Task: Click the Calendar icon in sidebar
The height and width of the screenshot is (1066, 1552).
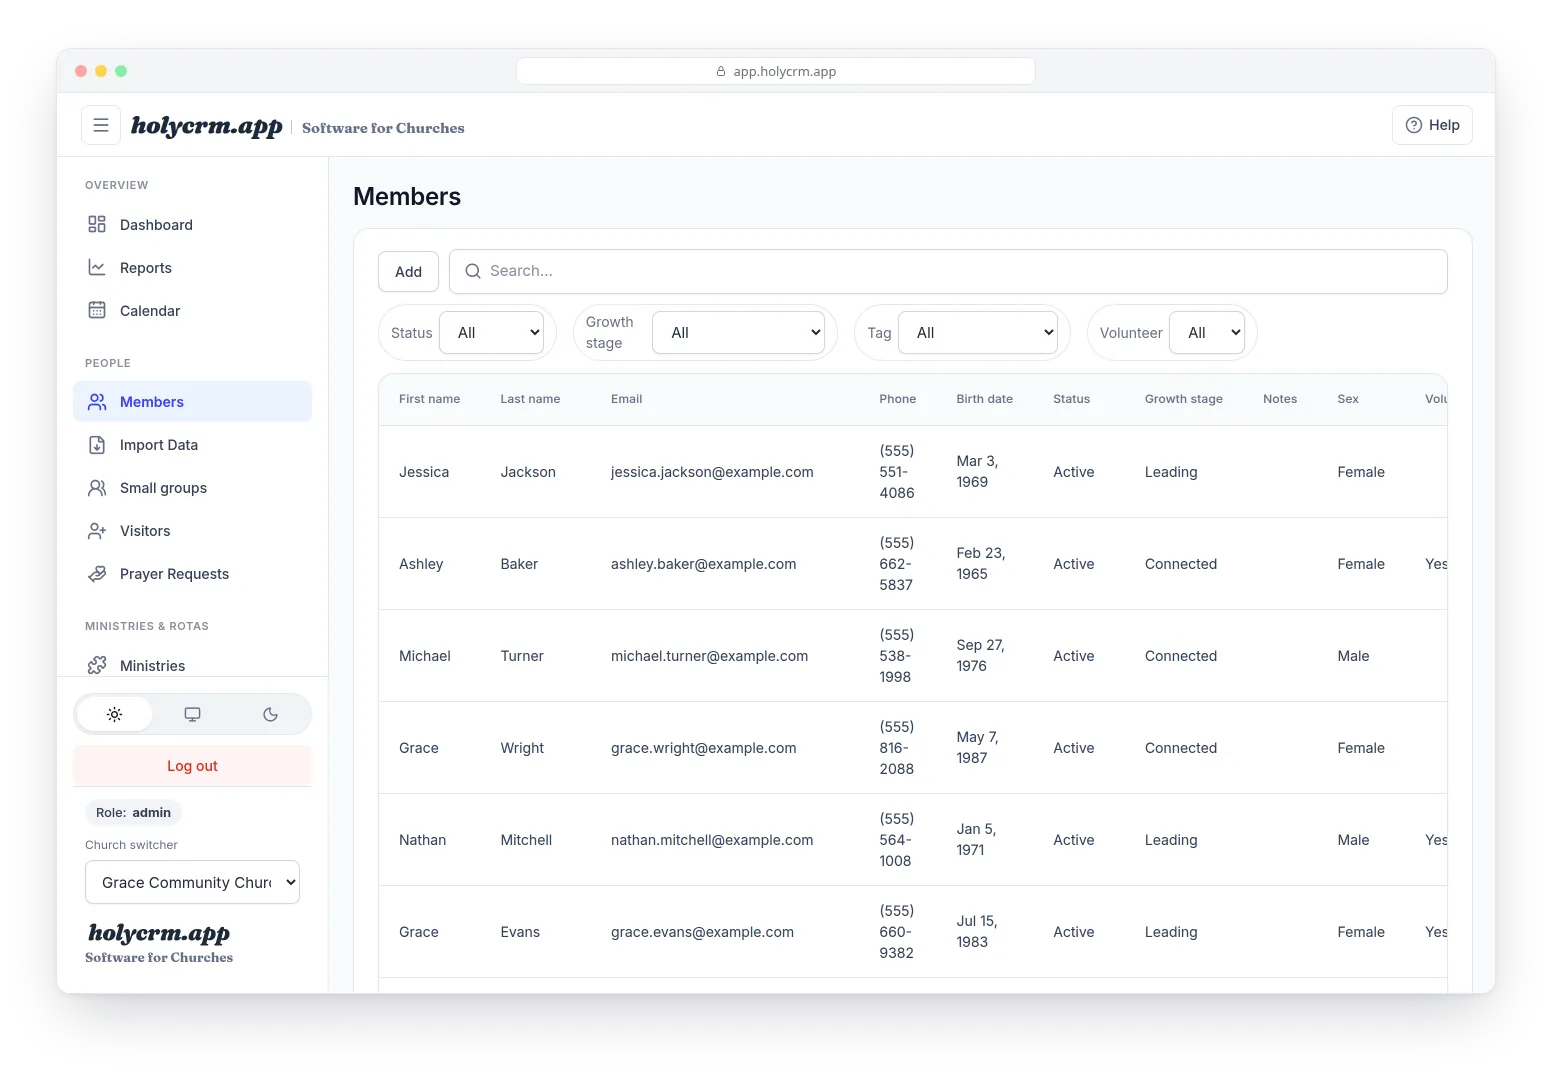Action: click(x=97, y=310)
